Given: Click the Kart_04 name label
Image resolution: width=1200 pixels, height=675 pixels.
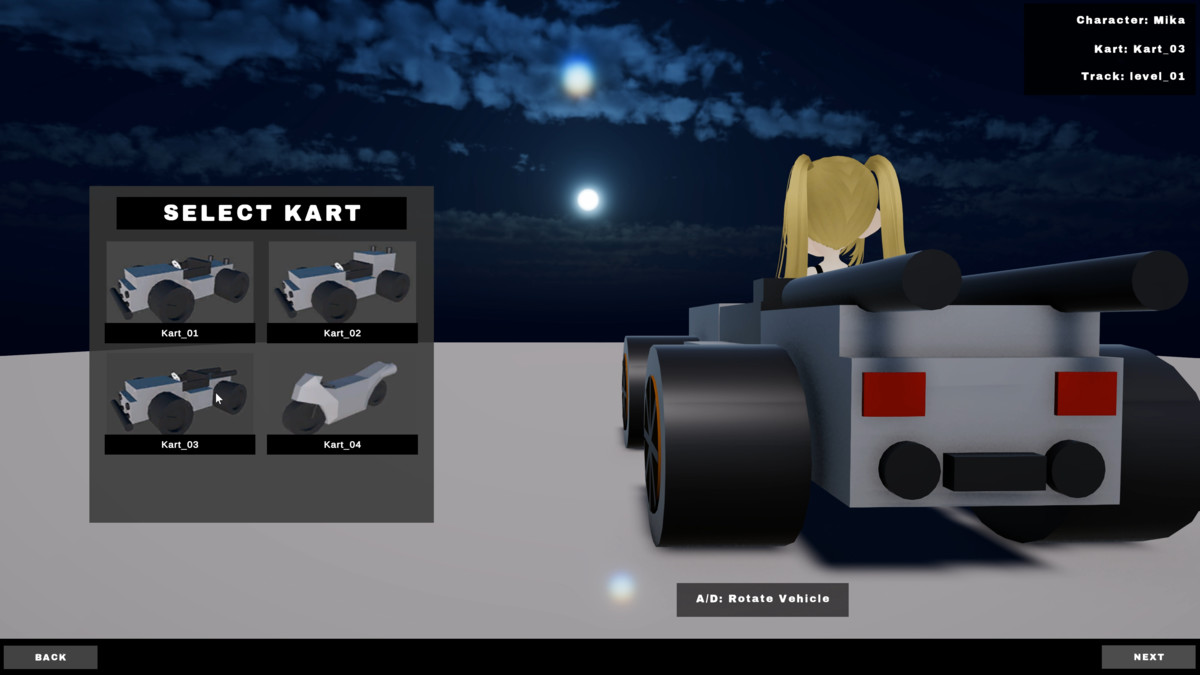Looking at the screenshot, I should pyautogui.click(x=341, y=444).
